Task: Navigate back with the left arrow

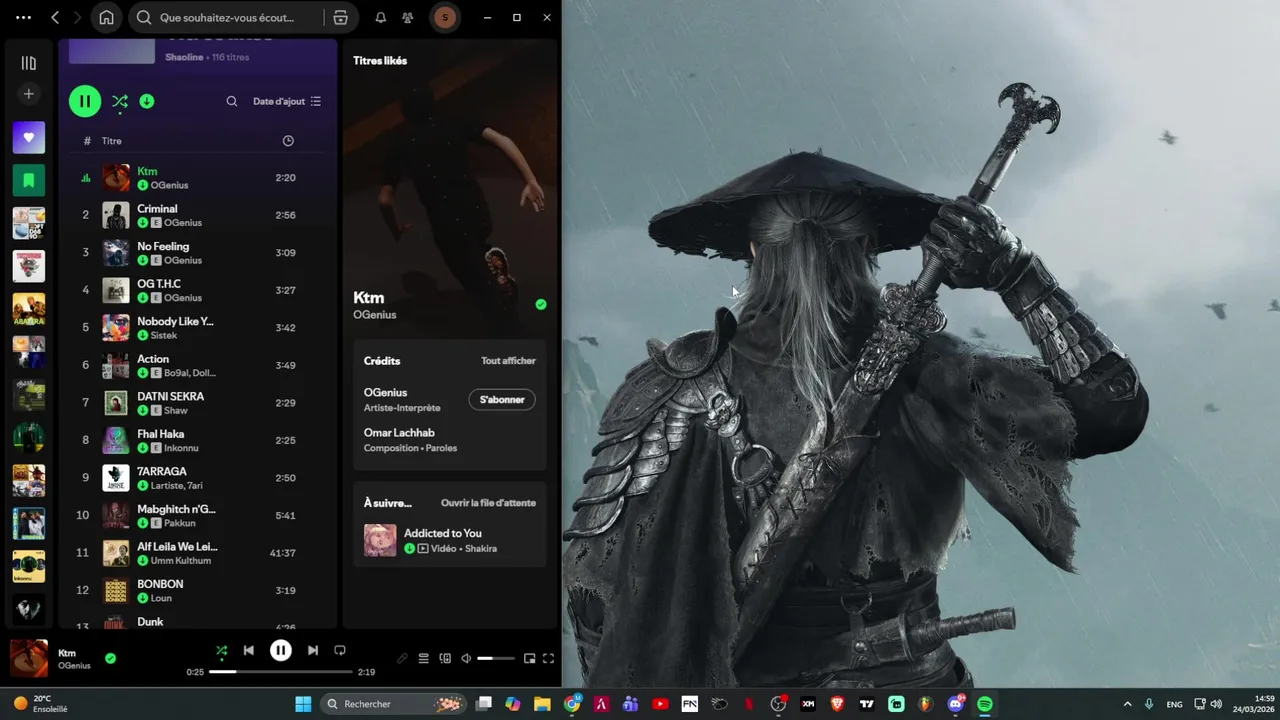Action: click(x=55, y=17)
